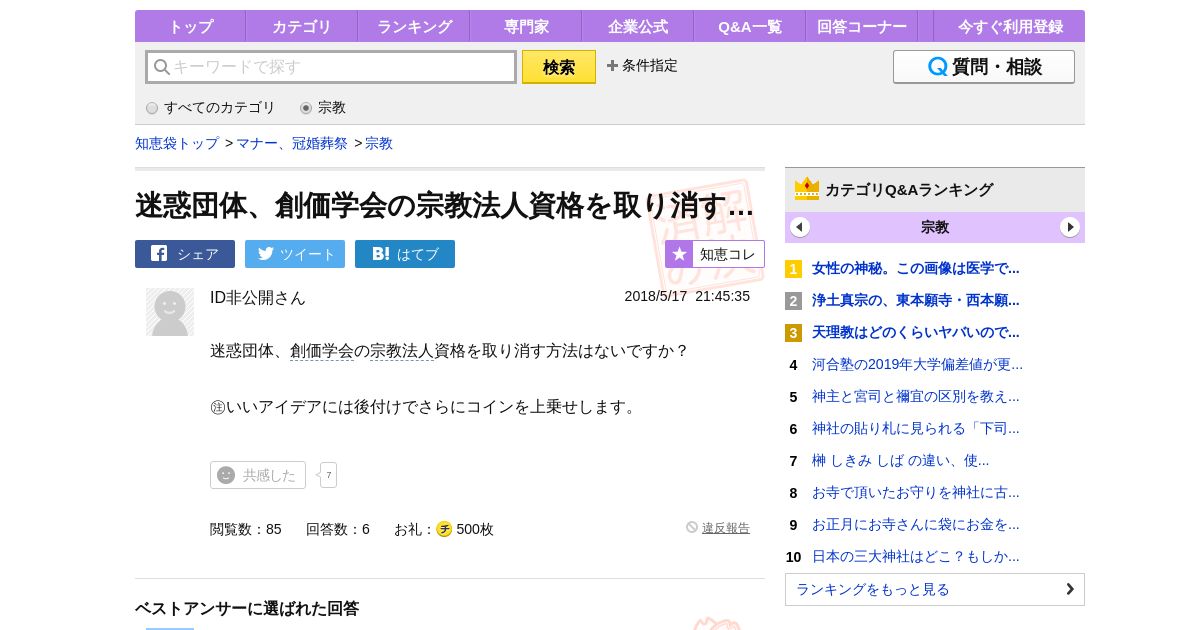1200x630 pixels.
Task: Open the 宗教 breadcrumb link
Action: pyautogui.click(x=379, y=144)
